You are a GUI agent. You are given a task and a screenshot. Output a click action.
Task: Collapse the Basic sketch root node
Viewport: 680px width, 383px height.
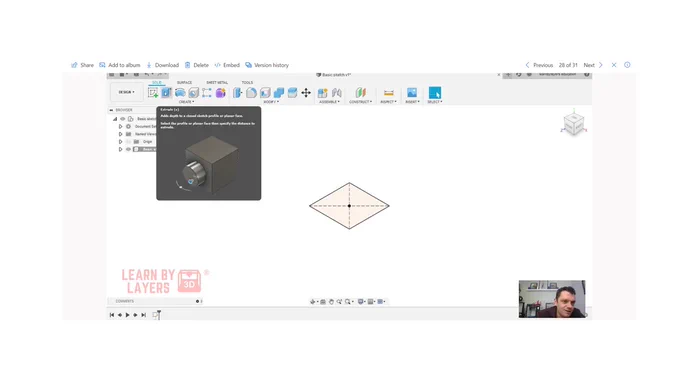tap(115, 119)
